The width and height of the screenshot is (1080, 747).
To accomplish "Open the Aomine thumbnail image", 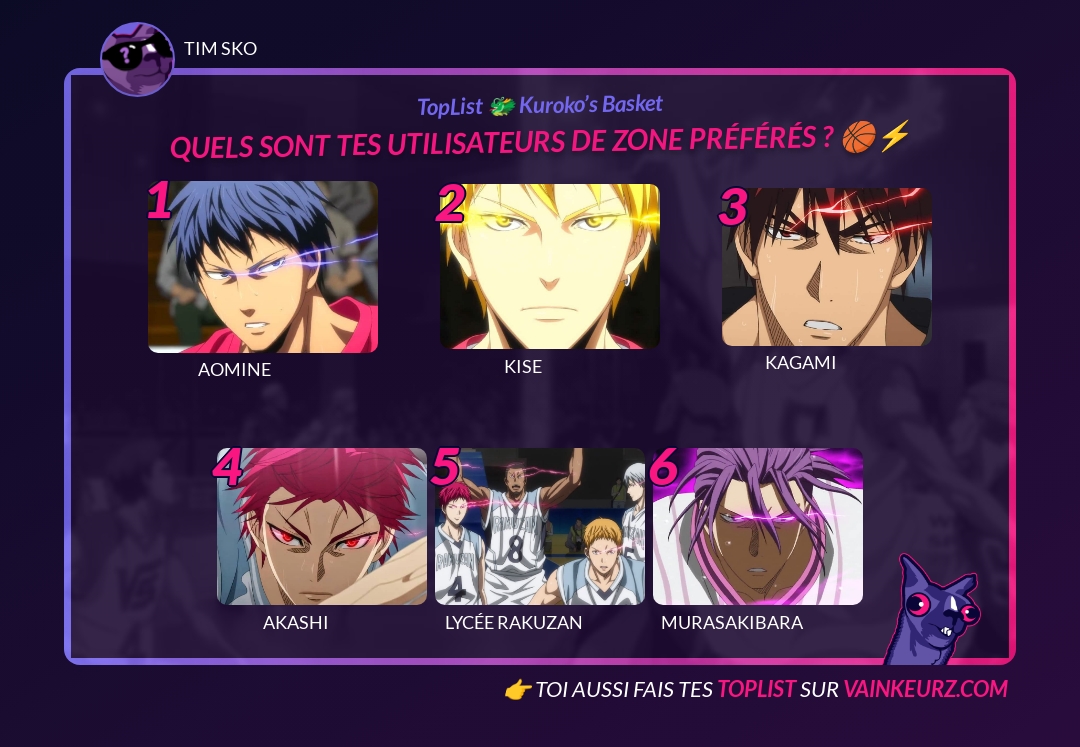I will point(262,267).
